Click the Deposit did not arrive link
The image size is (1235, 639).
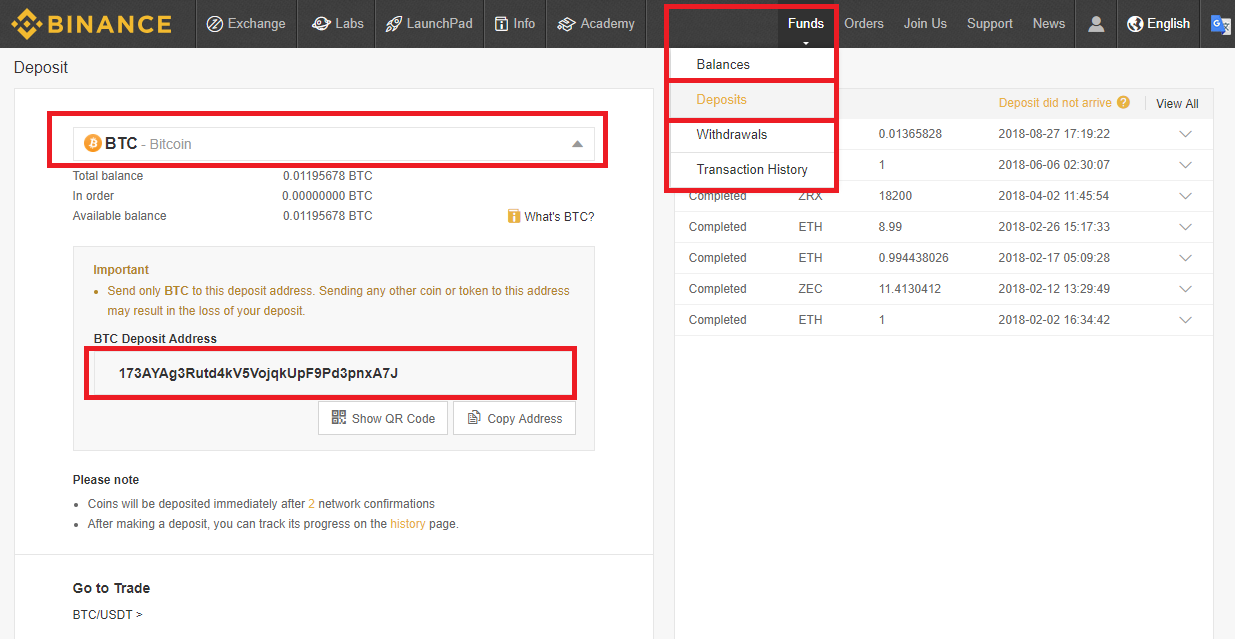click(1055, 103)
